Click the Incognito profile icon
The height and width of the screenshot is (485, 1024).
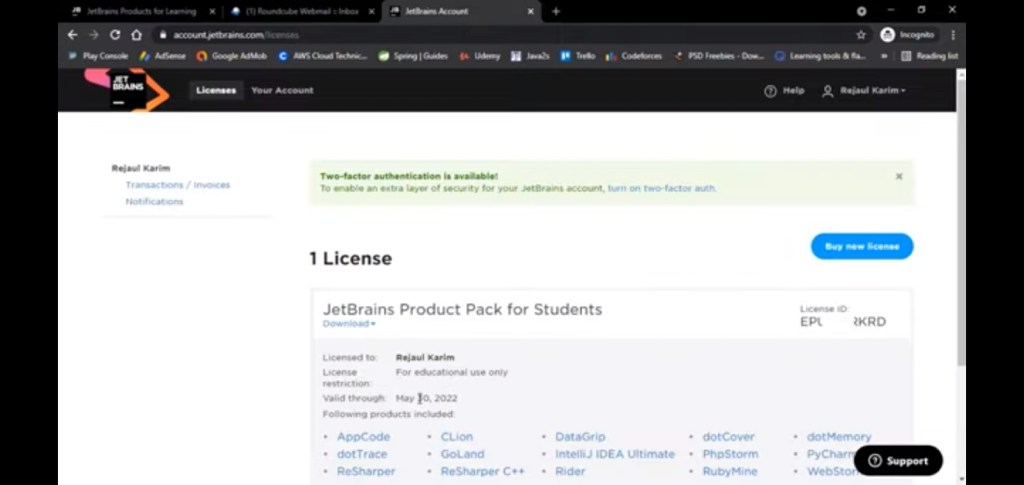tap(887, 35)
